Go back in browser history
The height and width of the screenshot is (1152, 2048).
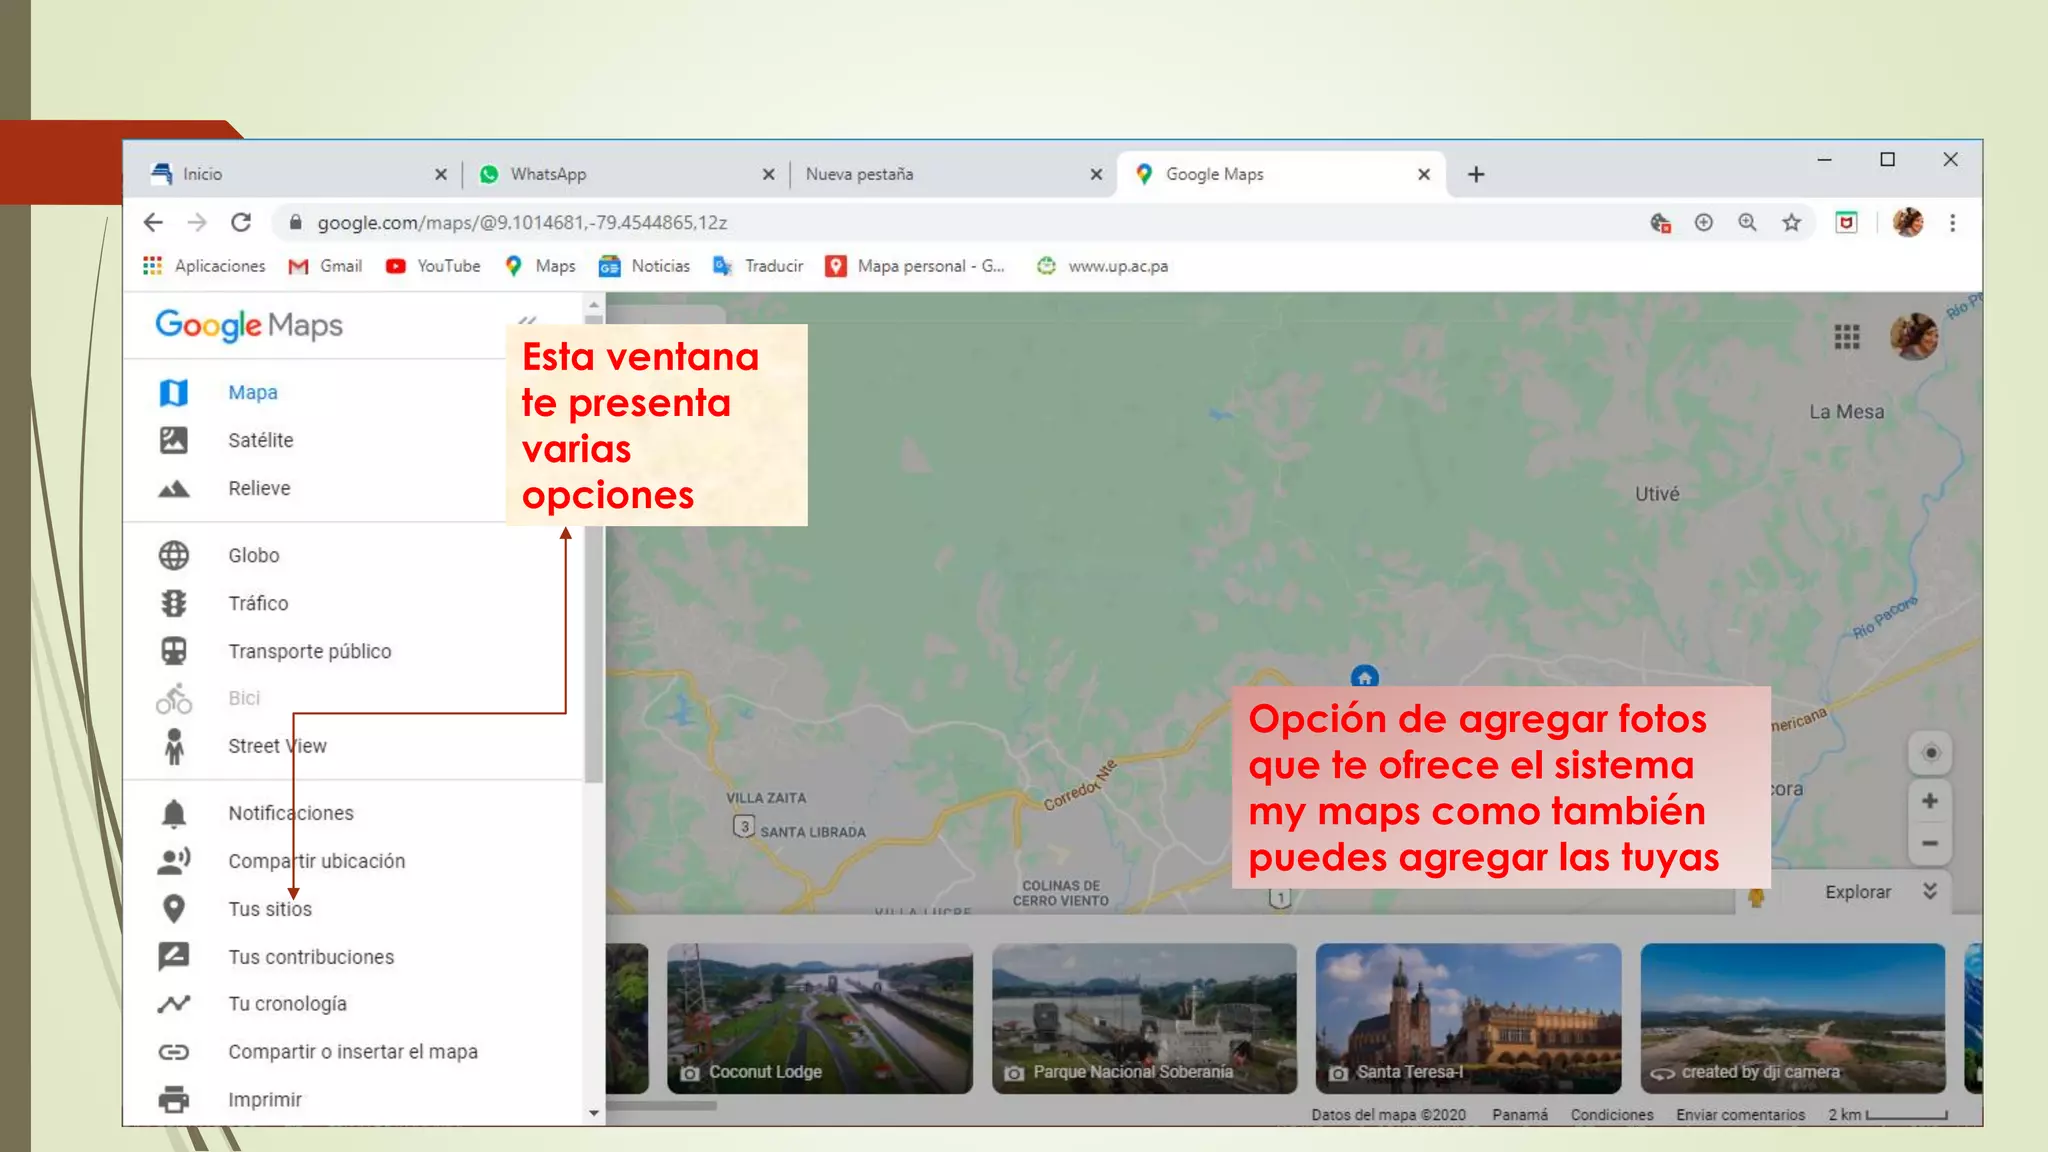(153, 222)
